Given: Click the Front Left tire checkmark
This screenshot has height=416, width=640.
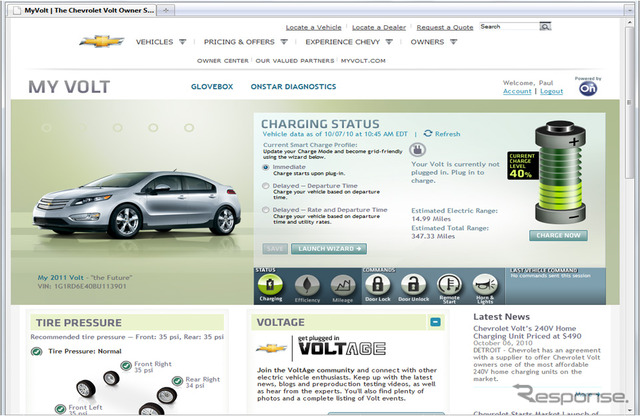Looking at the screenshot, I should 60,409.
